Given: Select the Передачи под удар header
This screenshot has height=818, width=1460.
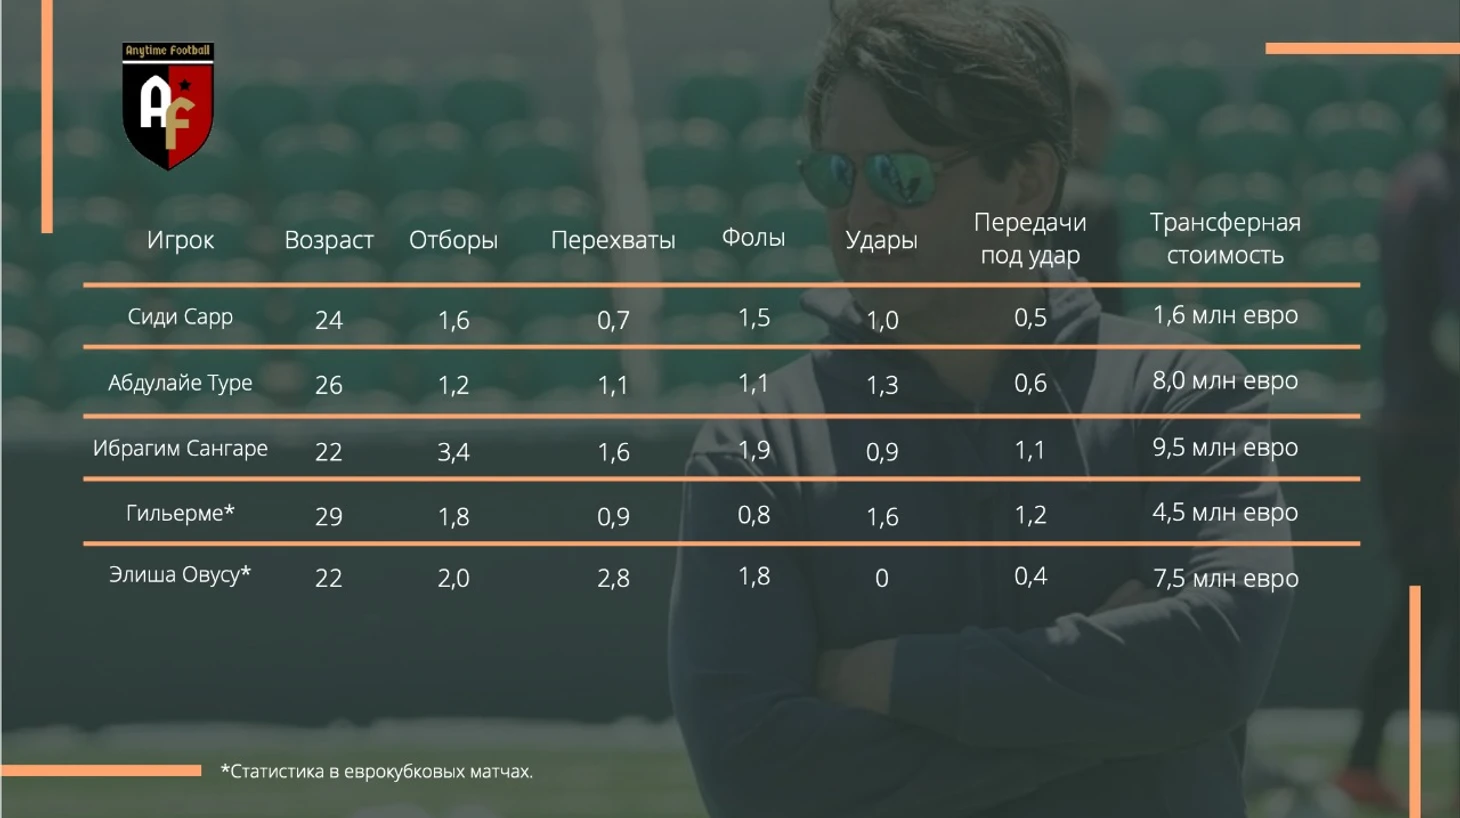Looking at the screenshot, I should 1030,238.
